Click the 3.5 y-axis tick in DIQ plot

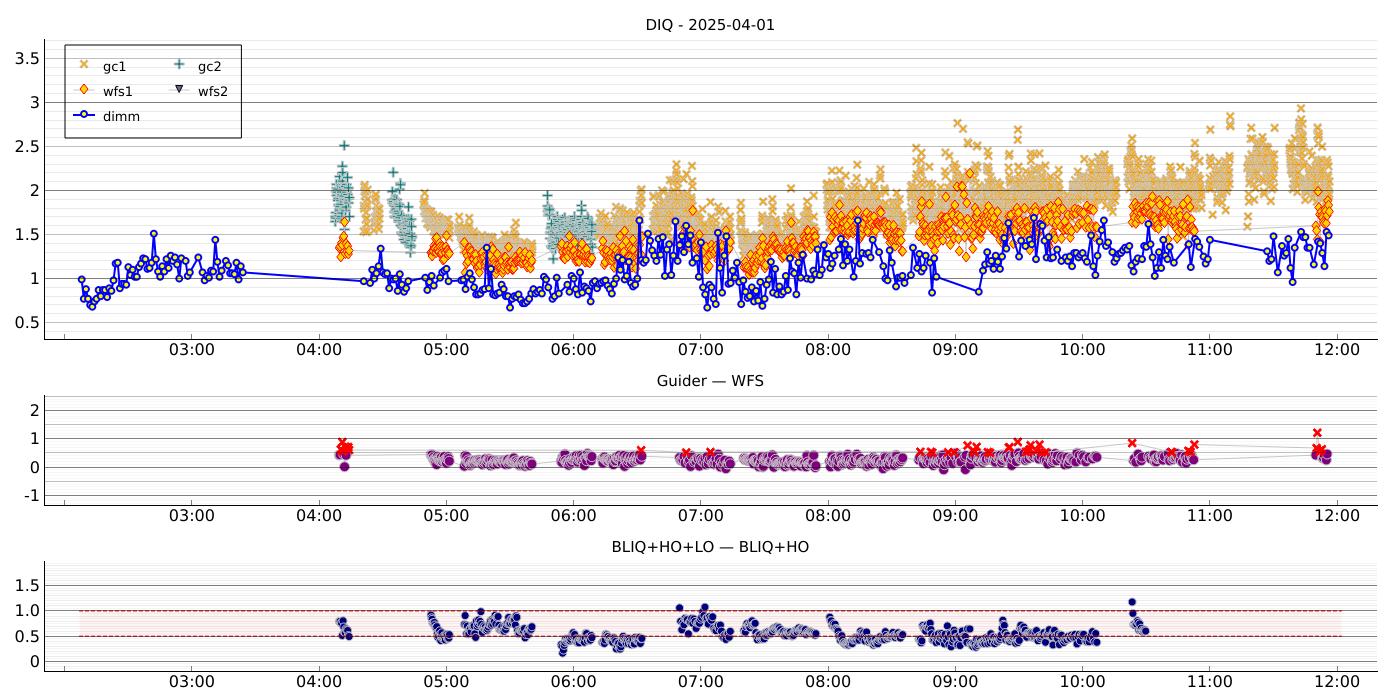[x=27, y=59]
